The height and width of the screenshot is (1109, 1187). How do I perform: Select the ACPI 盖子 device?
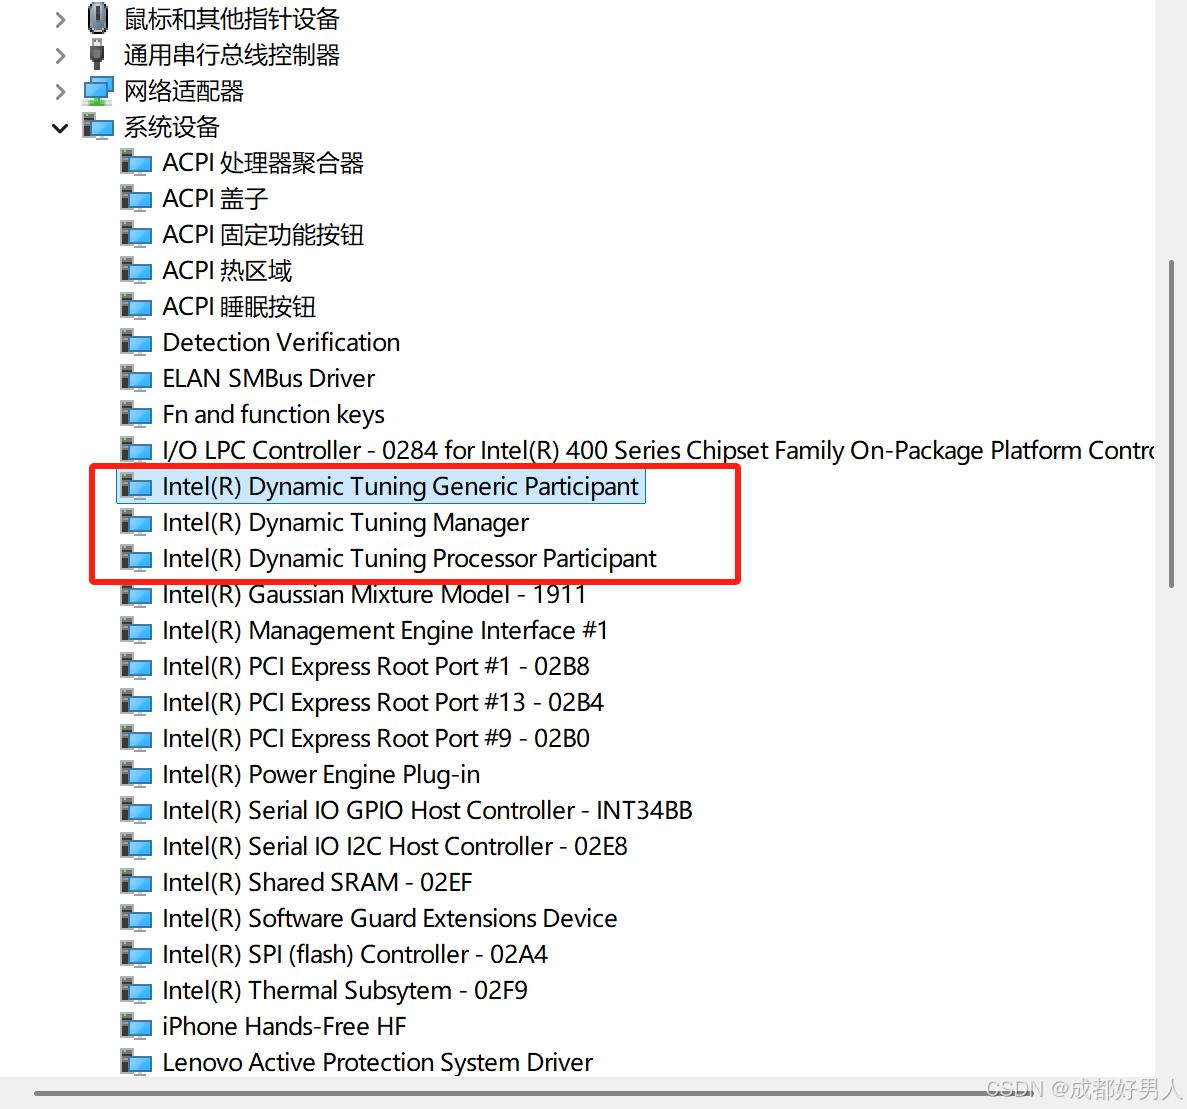216,199
